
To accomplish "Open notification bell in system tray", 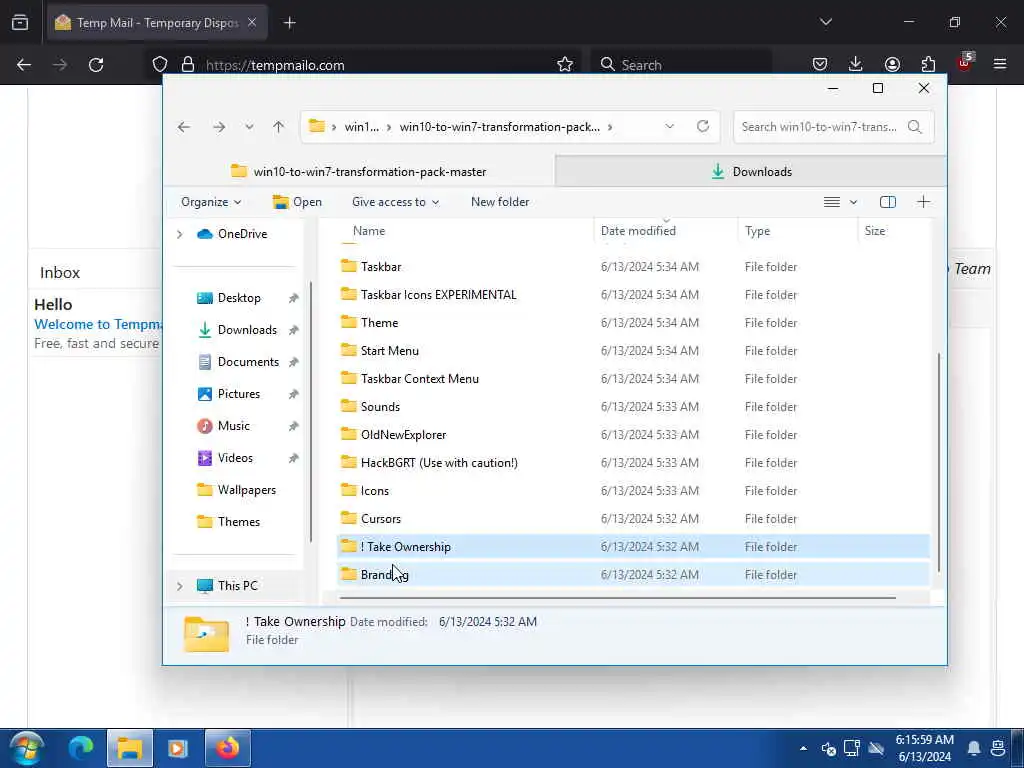I will click(974, 748).
